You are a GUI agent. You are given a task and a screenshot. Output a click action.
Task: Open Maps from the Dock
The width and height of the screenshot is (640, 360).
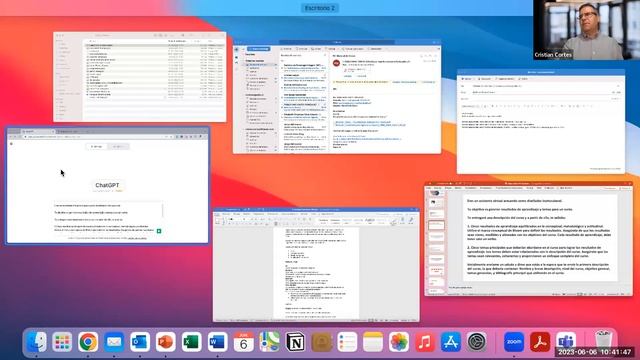(x=269, y=342)
